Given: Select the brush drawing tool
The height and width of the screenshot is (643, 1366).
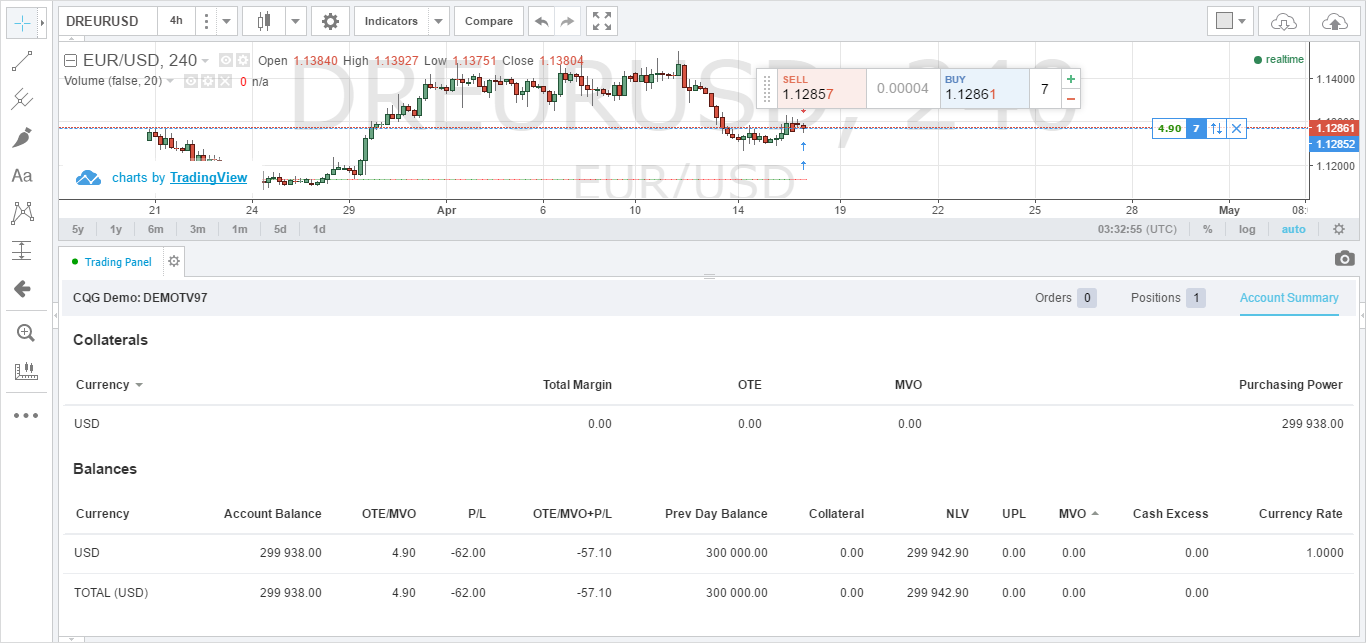Looking at the screenshot, I should click(22, 137).
